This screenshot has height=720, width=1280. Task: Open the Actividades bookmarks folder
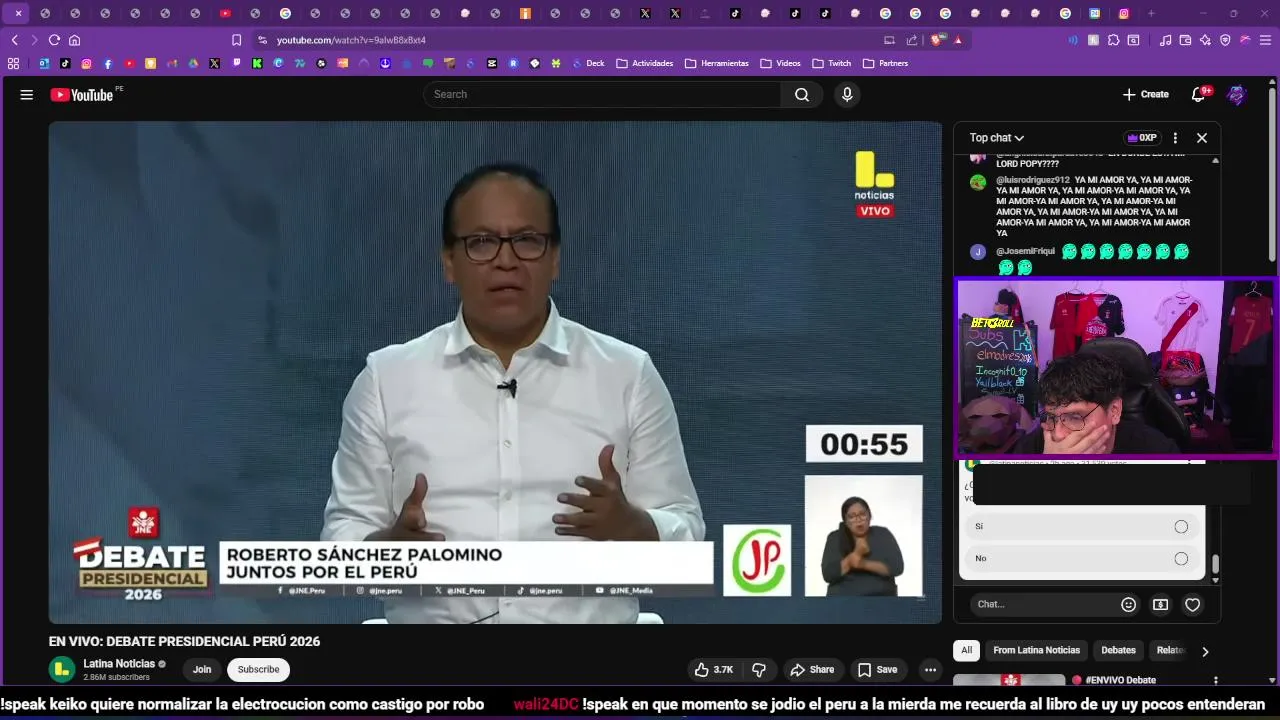coord(645,63)
